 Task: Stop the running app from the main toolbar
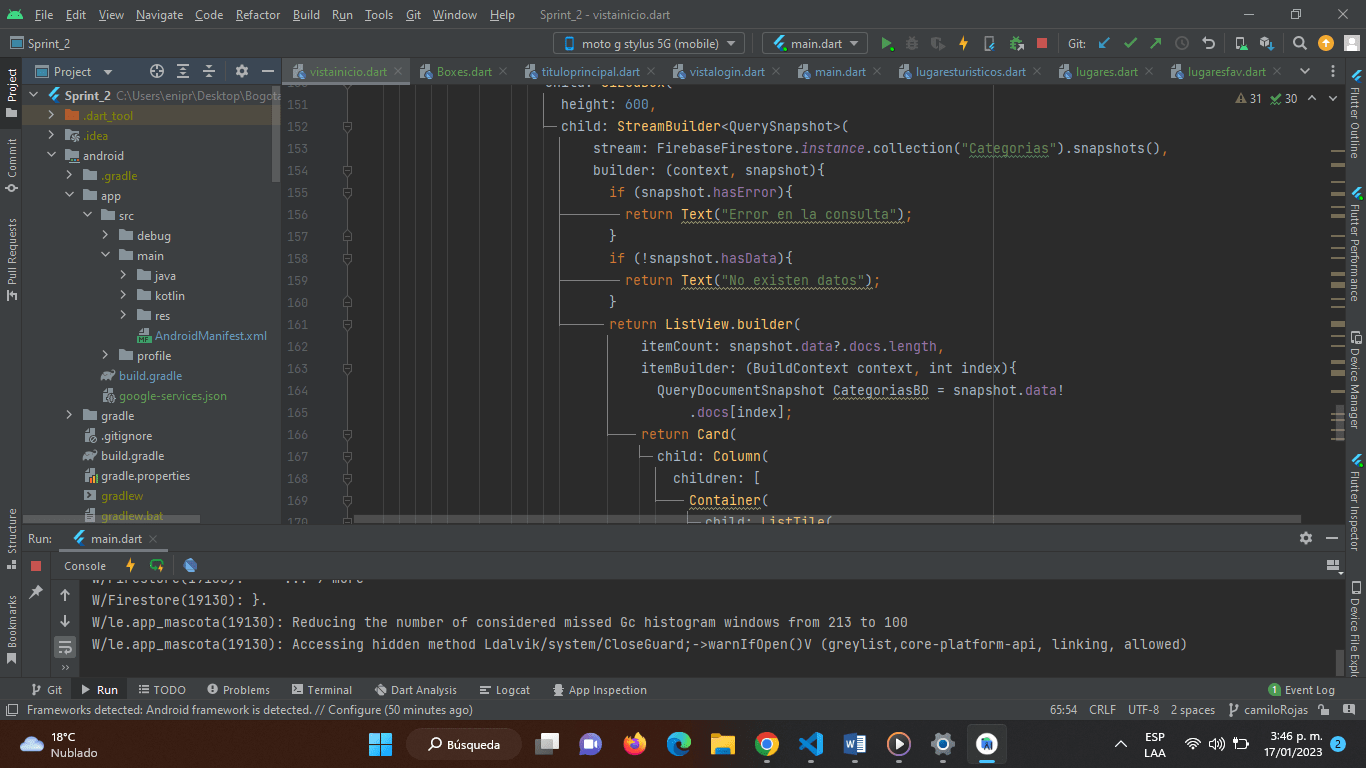(x=1042, y=43)
